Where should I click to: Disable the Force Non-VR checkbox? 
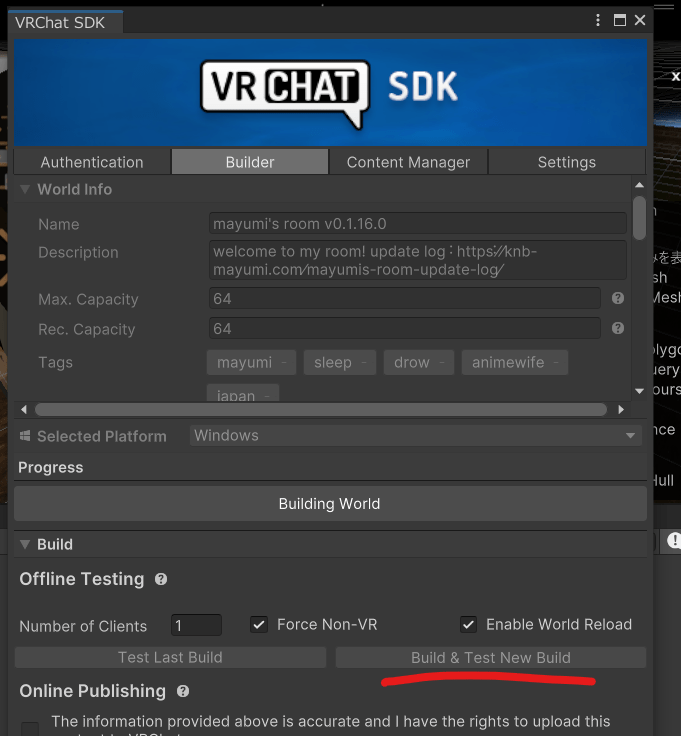[259, 625]
